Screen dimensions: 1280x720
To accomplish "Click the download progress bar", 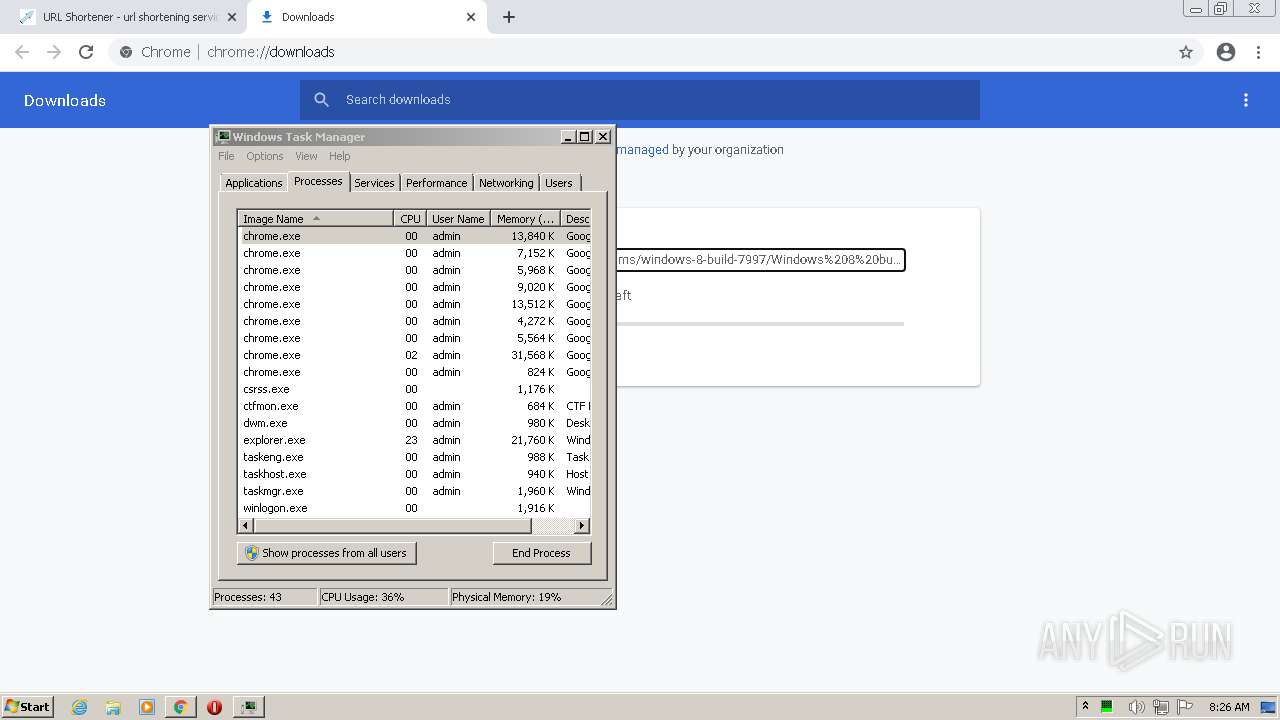I will 760,324.
